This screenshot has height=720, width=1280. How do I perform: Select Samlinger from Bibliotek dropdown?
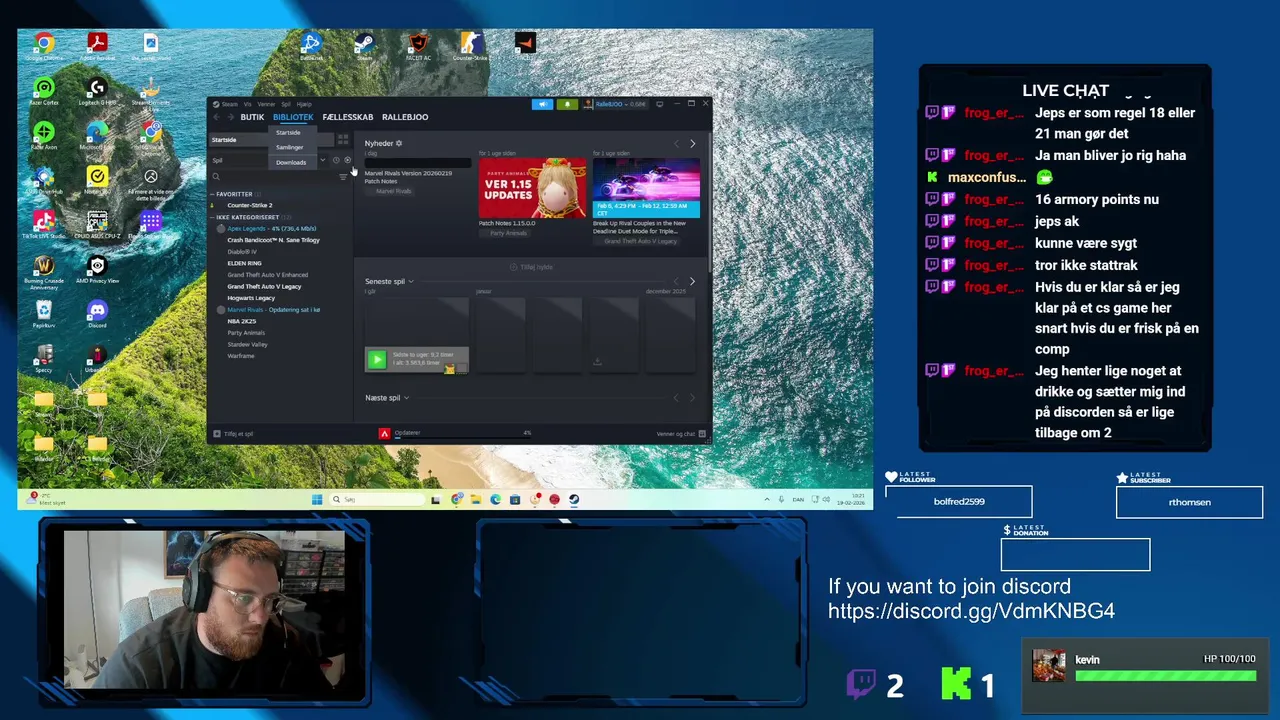[290, 147]
